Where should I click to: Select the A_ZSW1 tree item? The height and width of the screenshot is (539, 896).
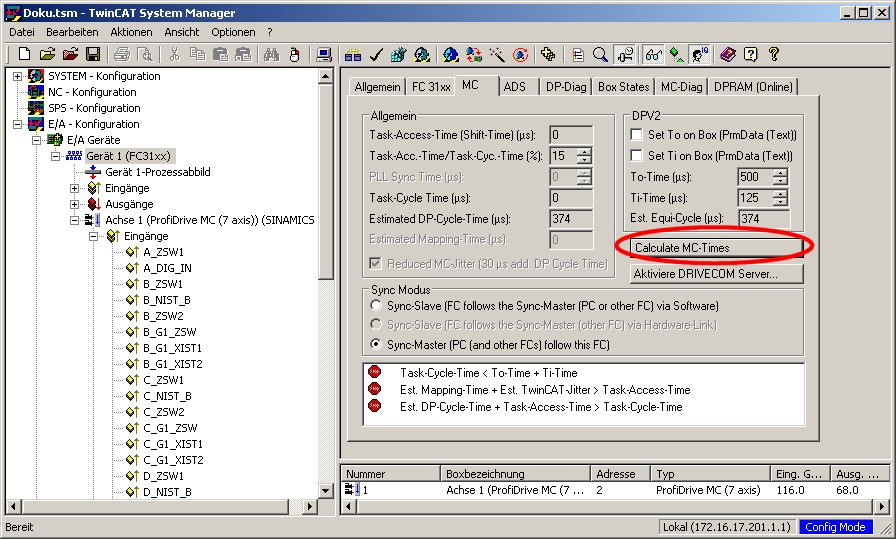[163, 252]
